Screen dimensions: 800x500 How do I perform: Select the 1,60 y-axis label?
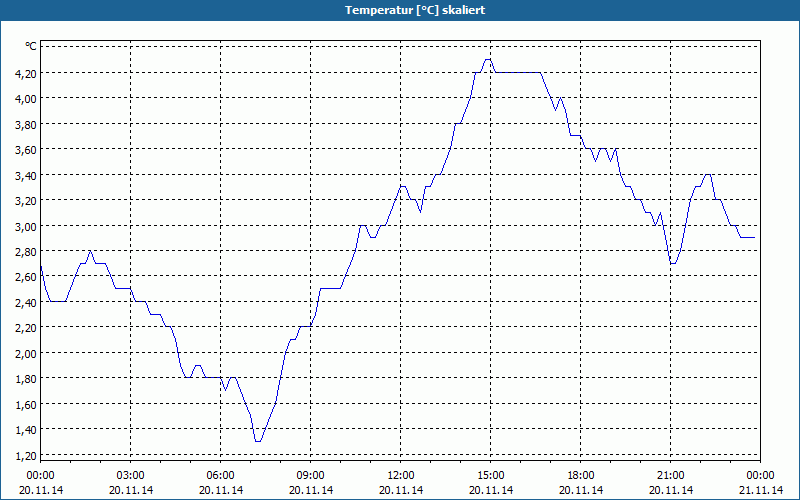[26, 404]
